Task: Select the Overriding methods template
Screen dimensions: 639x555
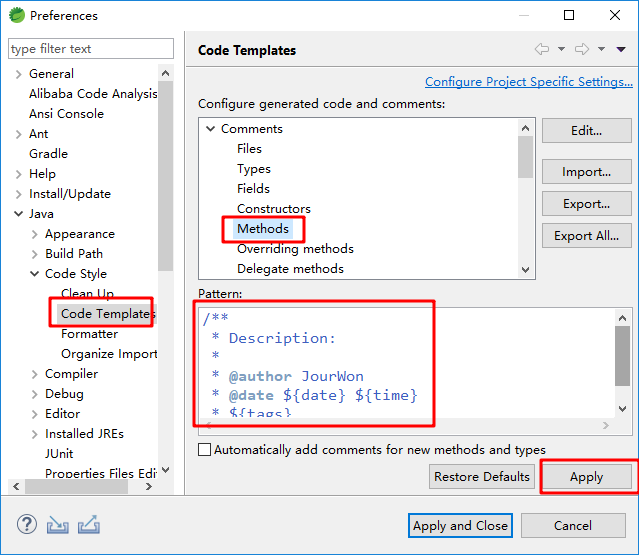Action: coord(295,249)
